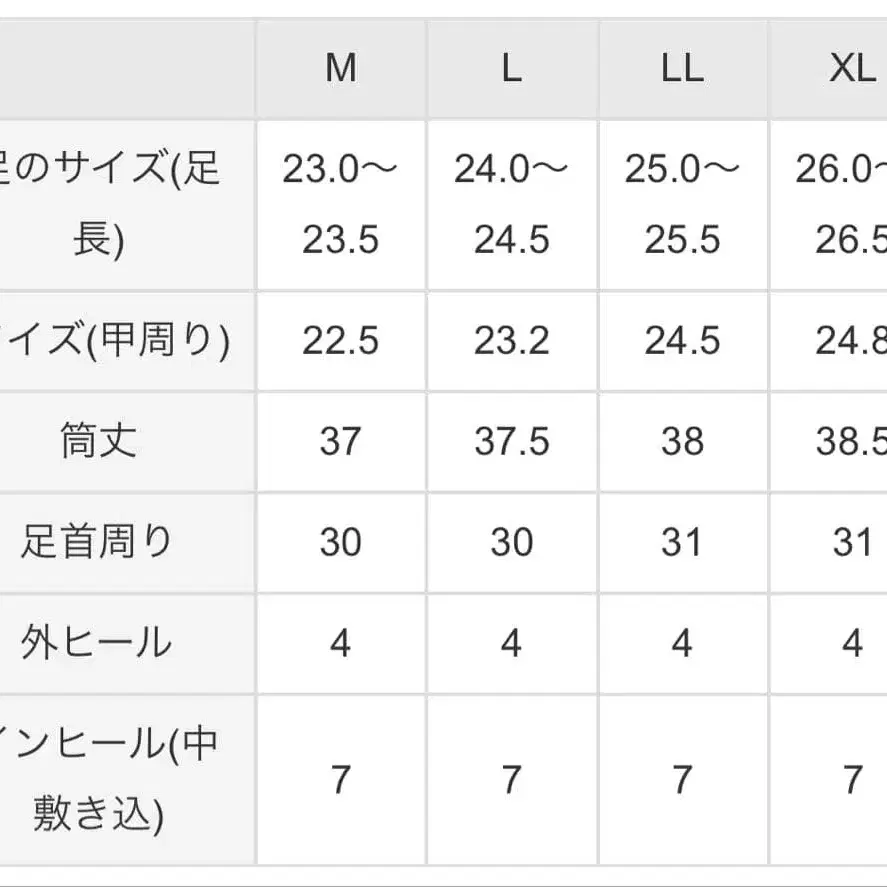Click the 筒丈 row label
This screenshot has width=887, height=887.
(97, 441)
